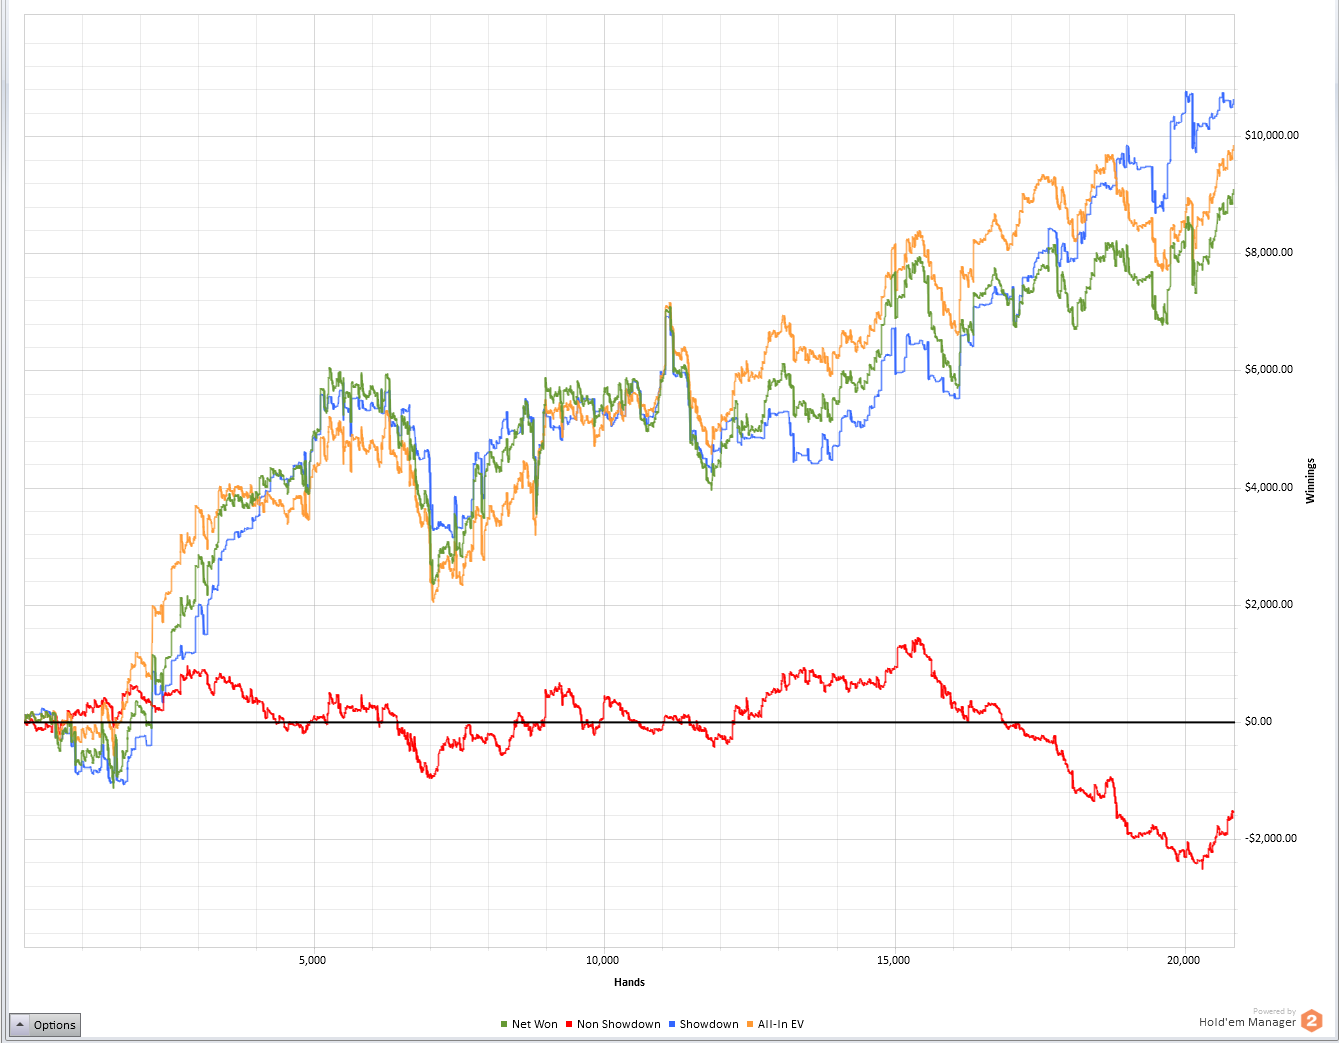This screenshot has height=1043, width=1339.
Task: Click the "$6,000.00" y-axis label
Action: pyautogui.click(x=1269, y=370)
